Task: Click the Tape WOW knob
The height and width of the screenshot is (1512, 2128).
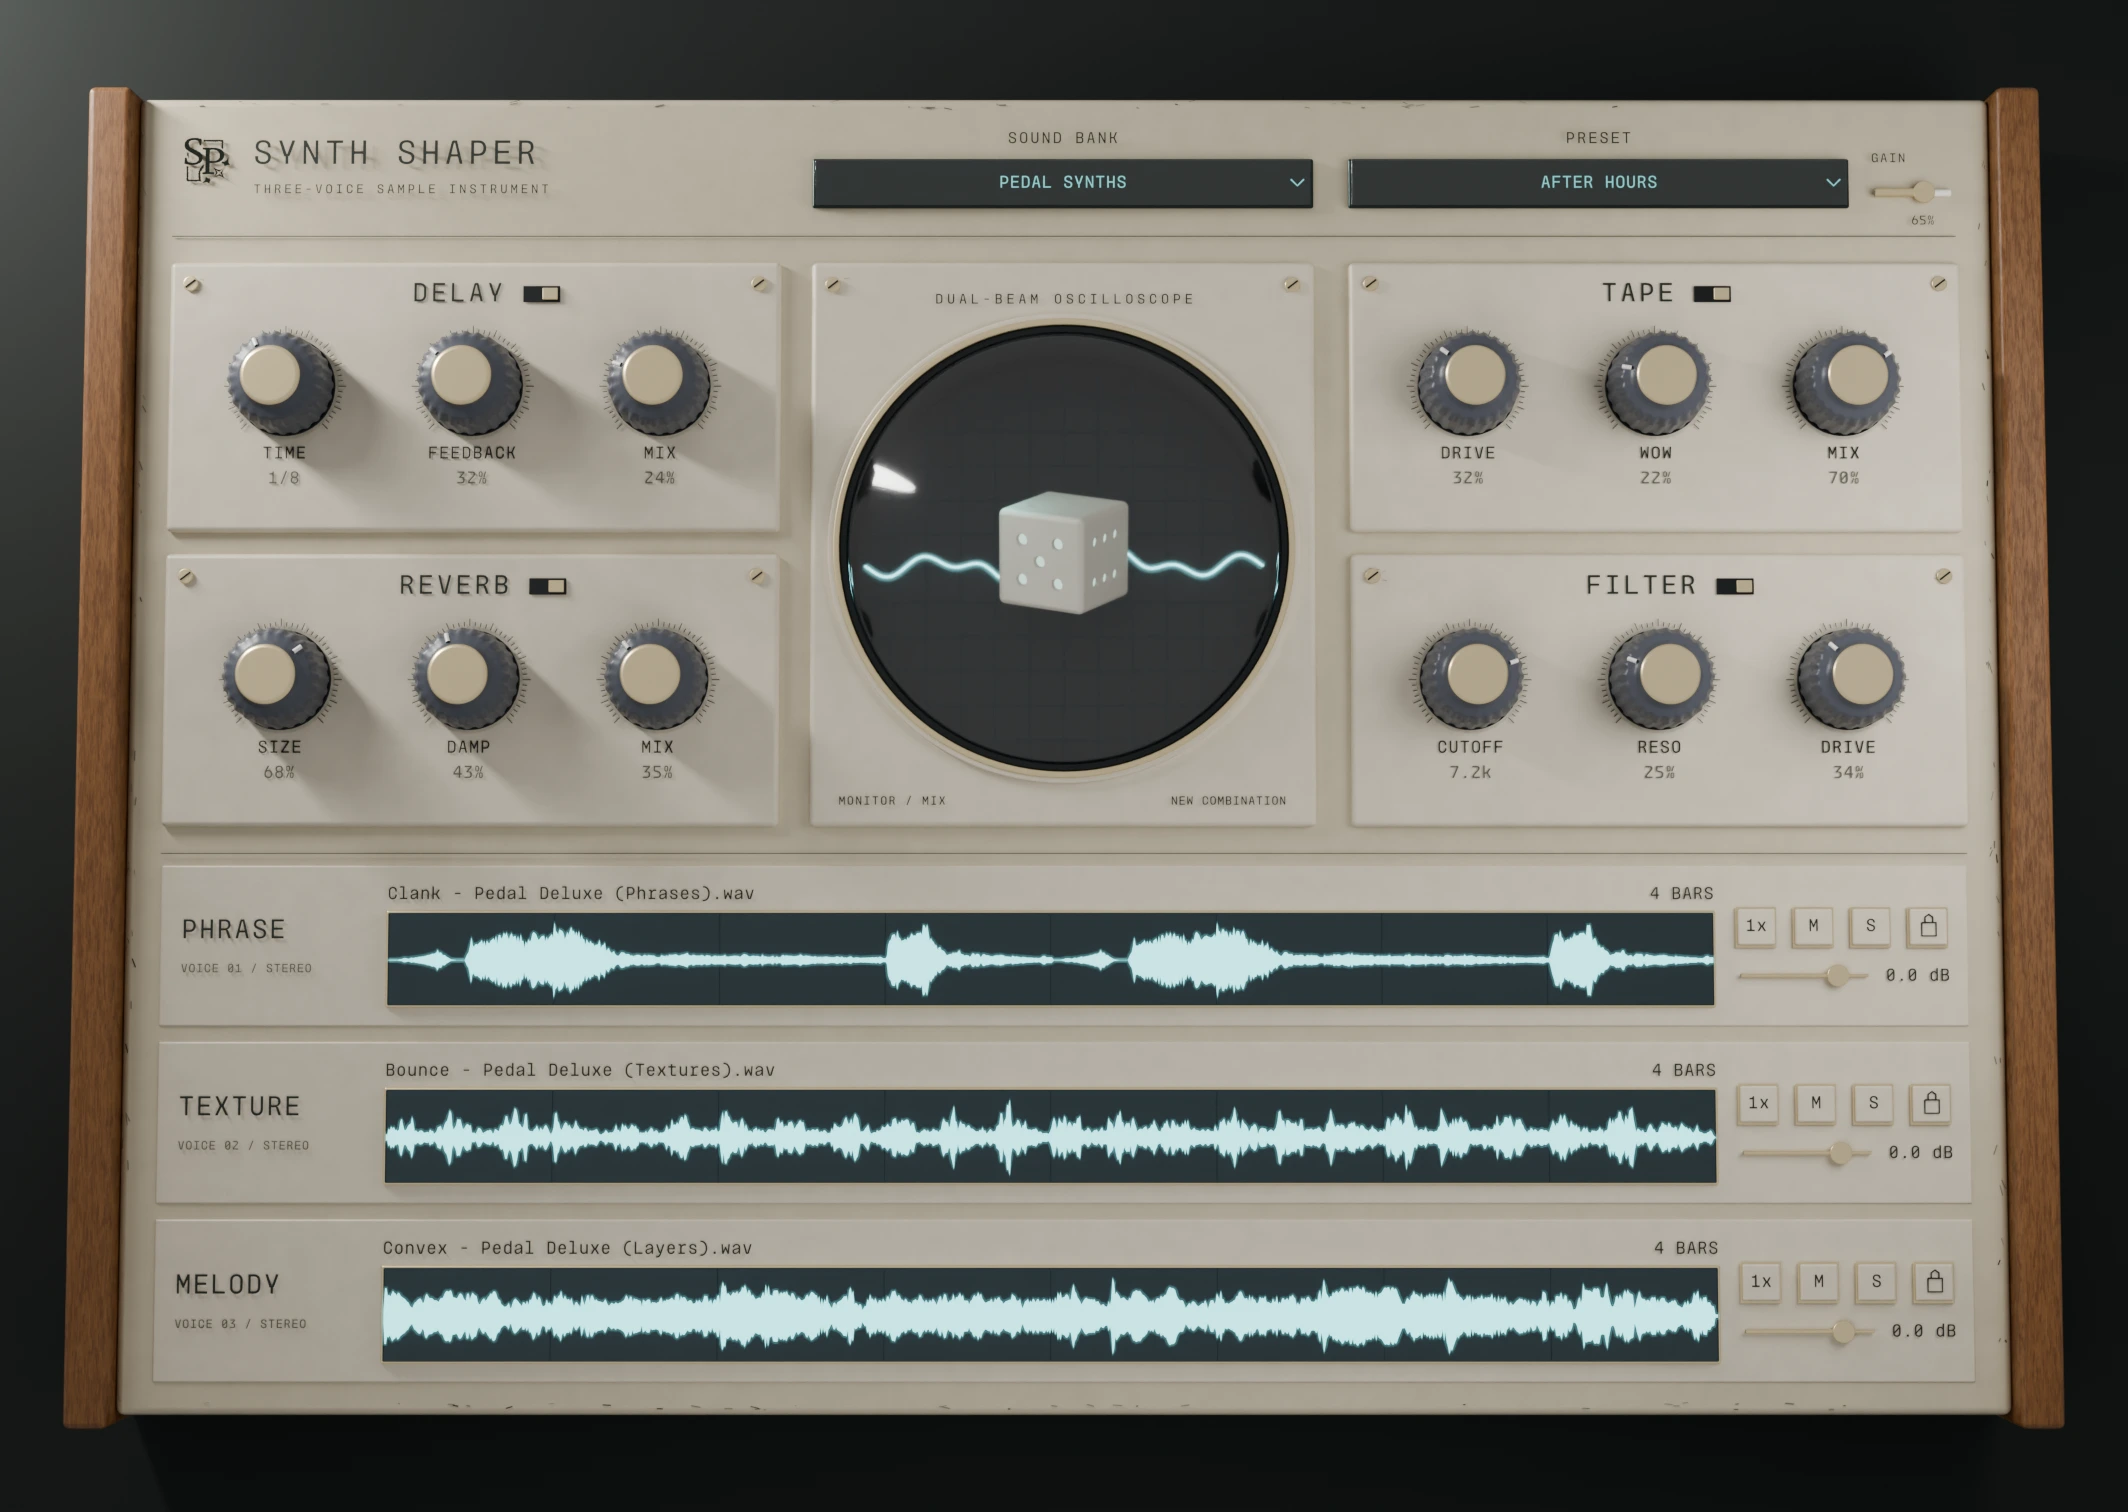Action: [x=1656, y=382]
